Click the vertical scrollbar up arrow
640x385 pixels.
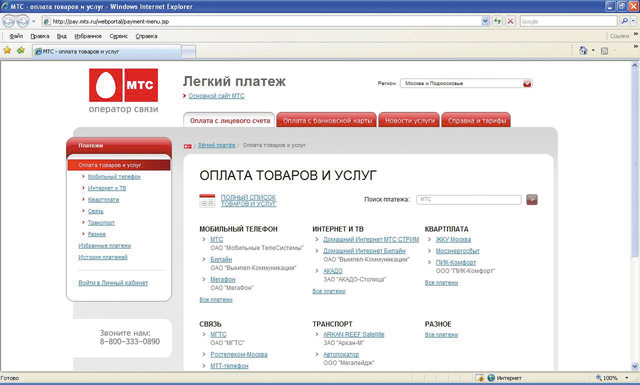pyautogui.click(x=635, y=65)
